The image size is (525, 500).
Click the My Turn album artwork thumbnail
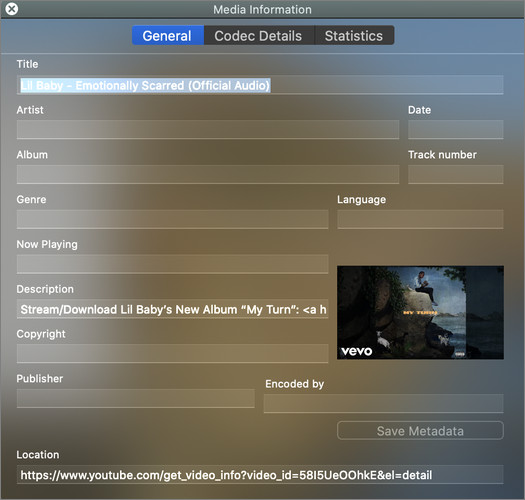(420, 312)
